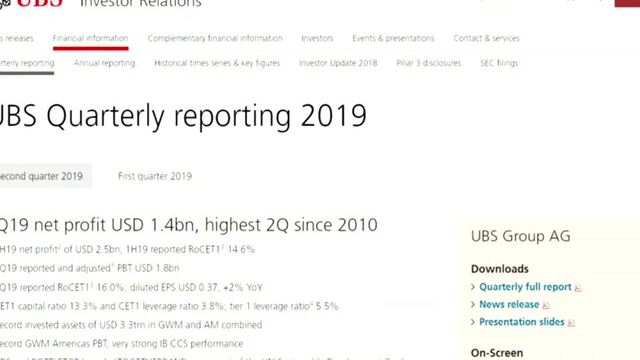Click the diluted EPS USD 0.37 line
The image size is (640, 360).
[x=131, y=287]
